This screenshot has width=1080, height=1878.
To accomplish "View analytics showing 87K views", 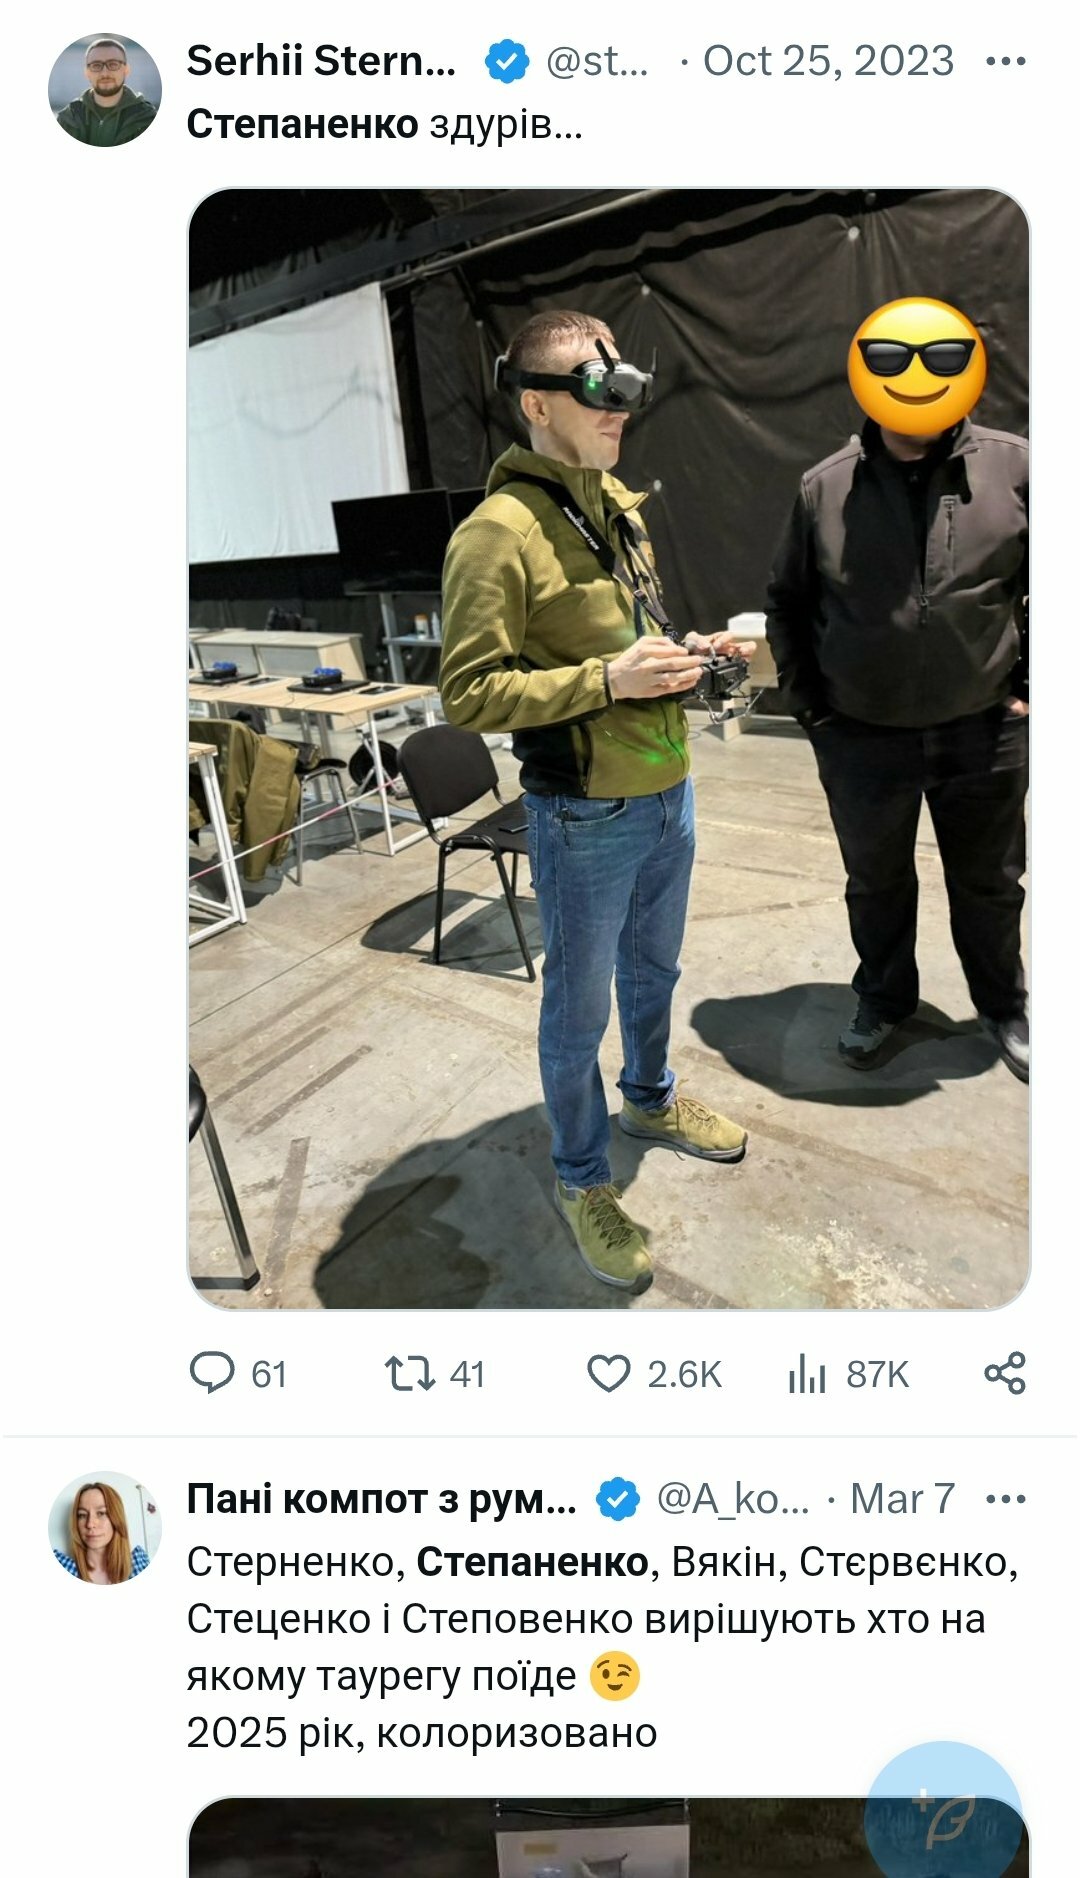I will tap(807, 1373).
